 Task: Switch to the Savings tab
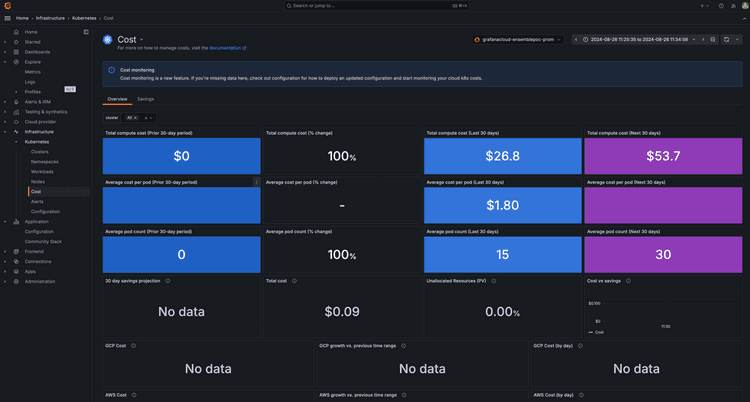[x=145, y=99]
